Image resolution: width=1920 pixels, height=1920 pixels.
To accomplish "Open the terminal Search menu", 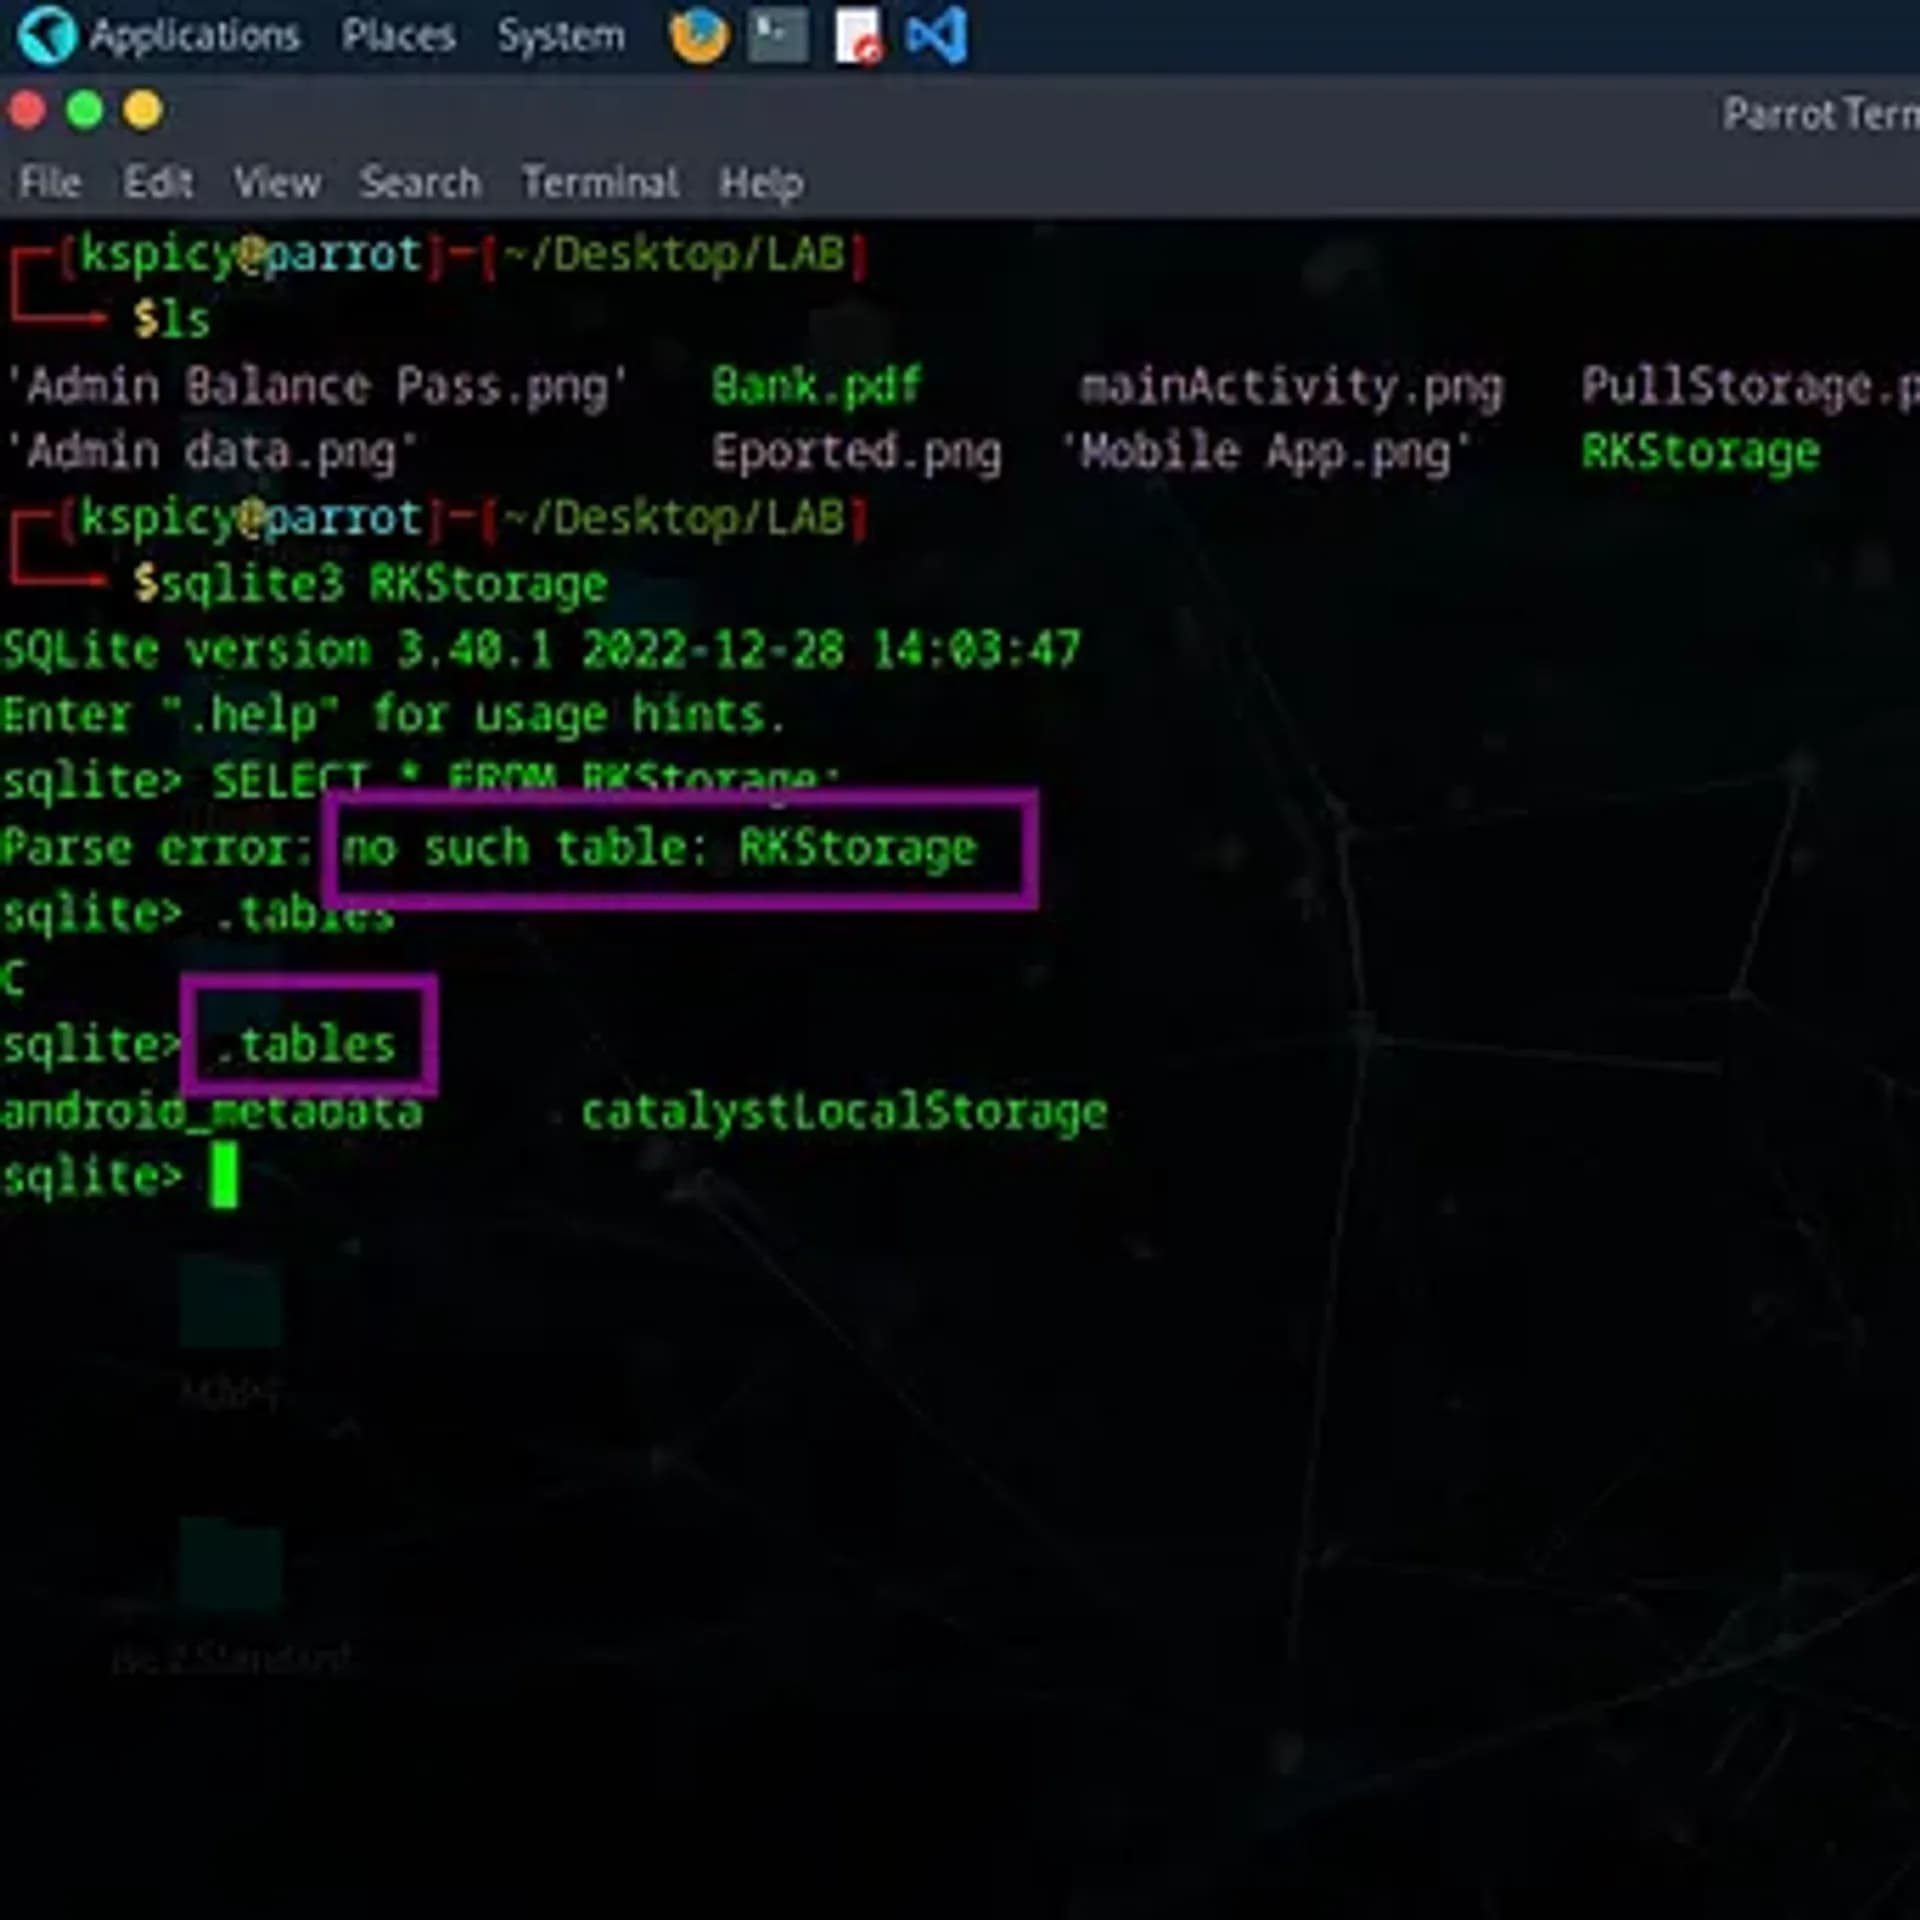I will pos(420,183).
